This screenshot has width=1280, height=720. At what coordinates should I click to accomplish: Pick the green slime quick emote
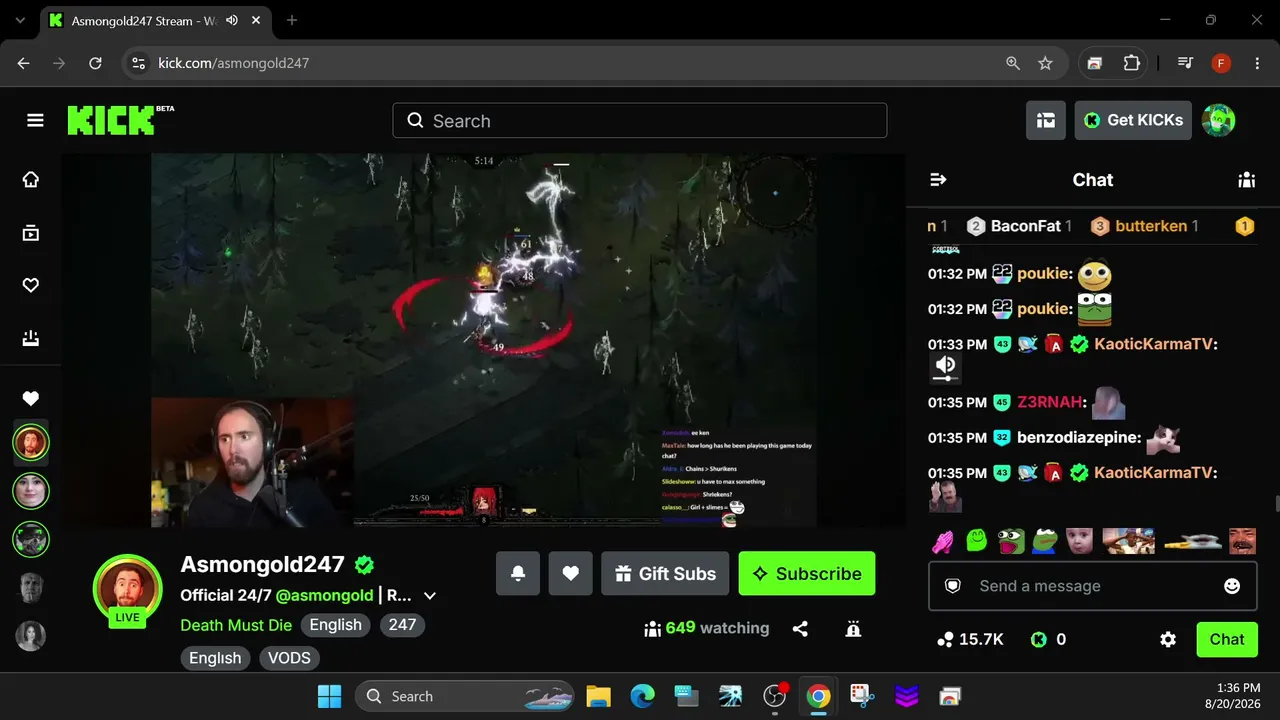(x=977, y=541)
